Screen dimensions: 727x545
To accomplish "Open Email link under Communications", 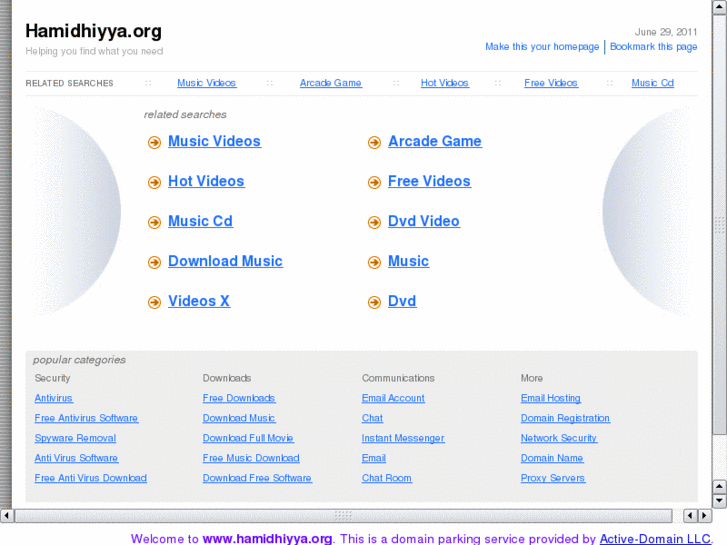I will pyautogui.click(x=374, y=458).
